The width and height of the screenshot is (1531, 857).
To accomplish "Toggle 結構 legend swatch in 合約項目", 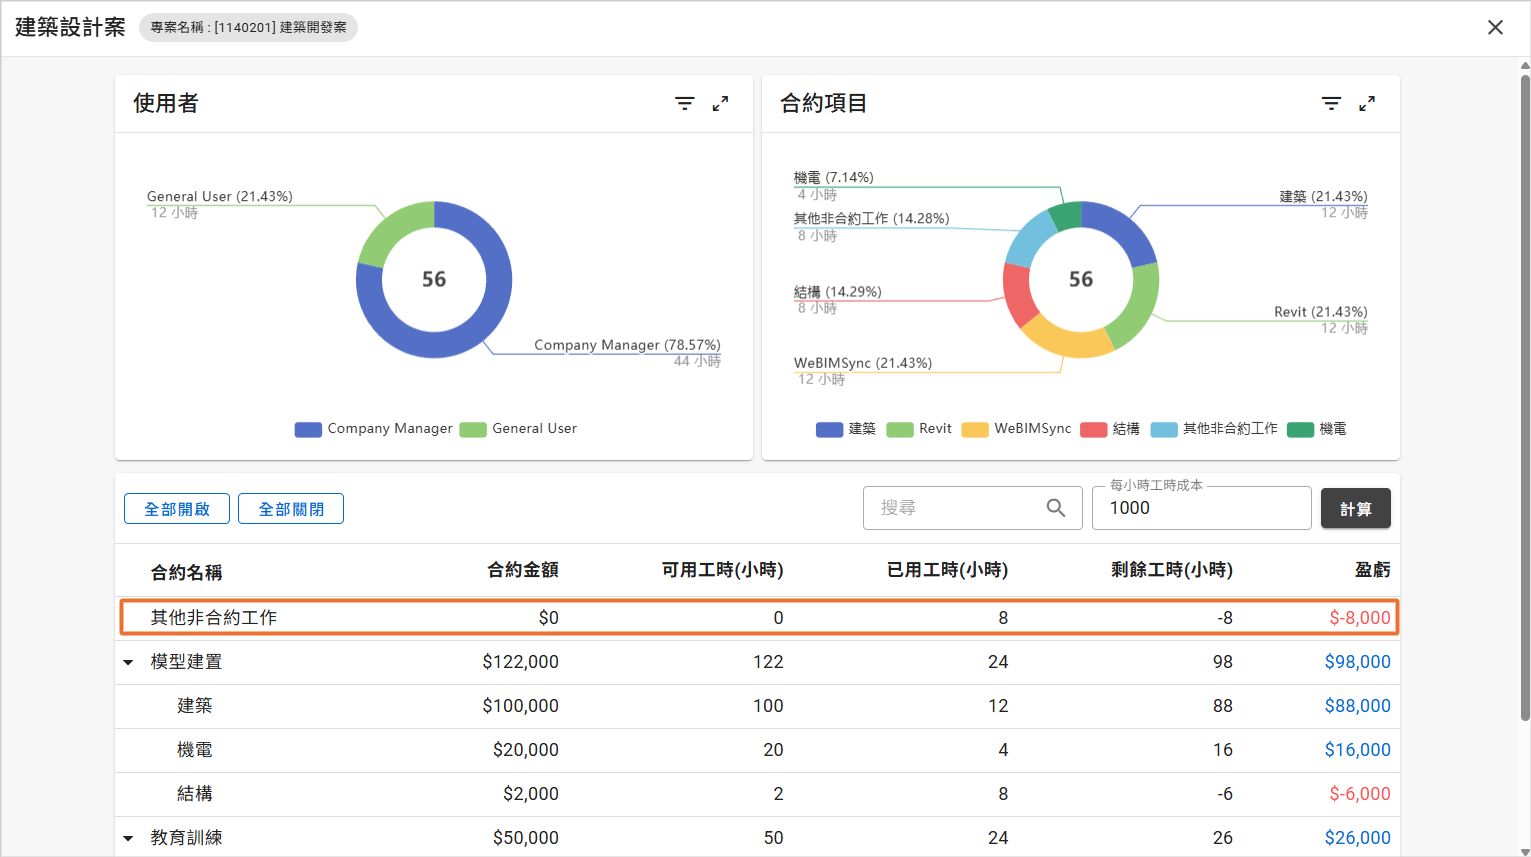I will point(1094,429).
